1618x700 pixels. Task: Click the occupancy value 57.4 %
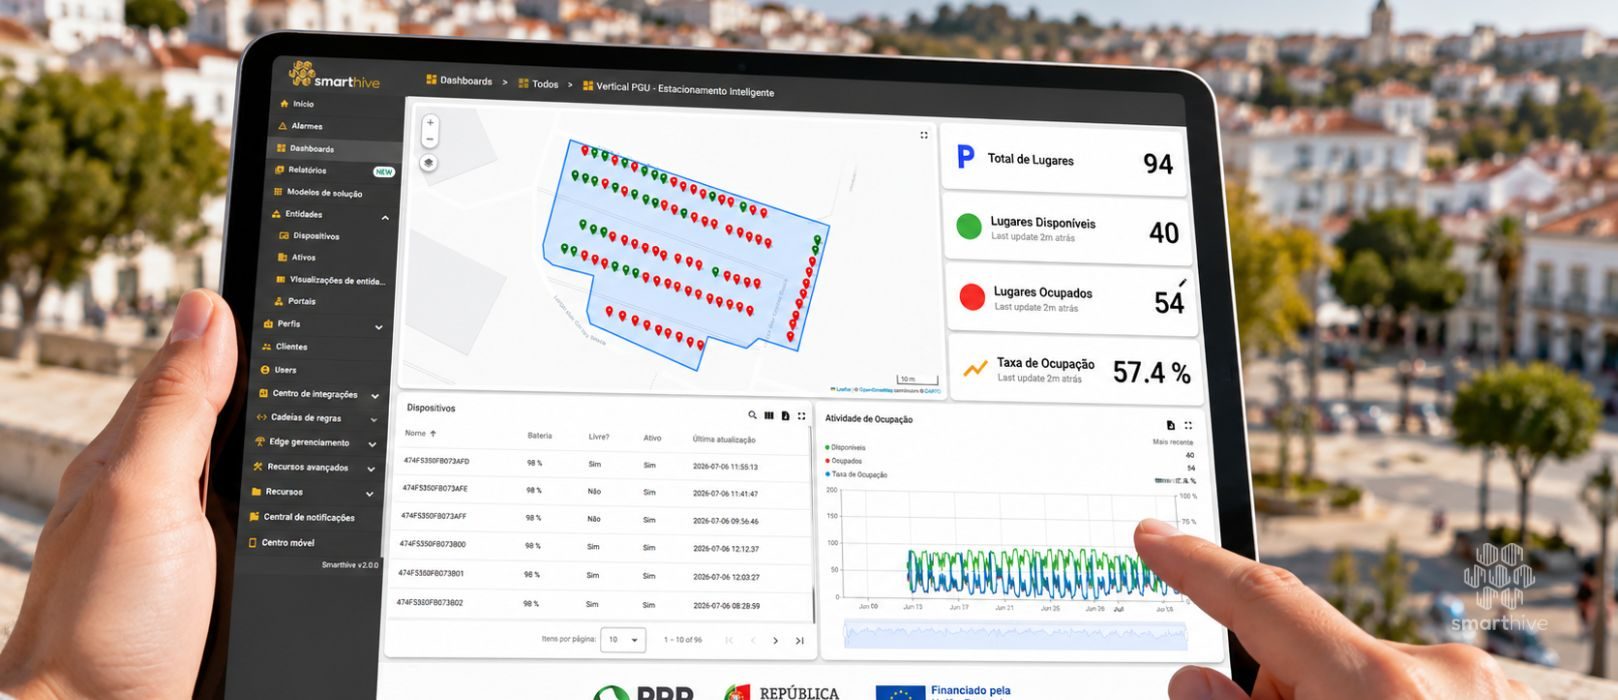tap(1152, 373)
